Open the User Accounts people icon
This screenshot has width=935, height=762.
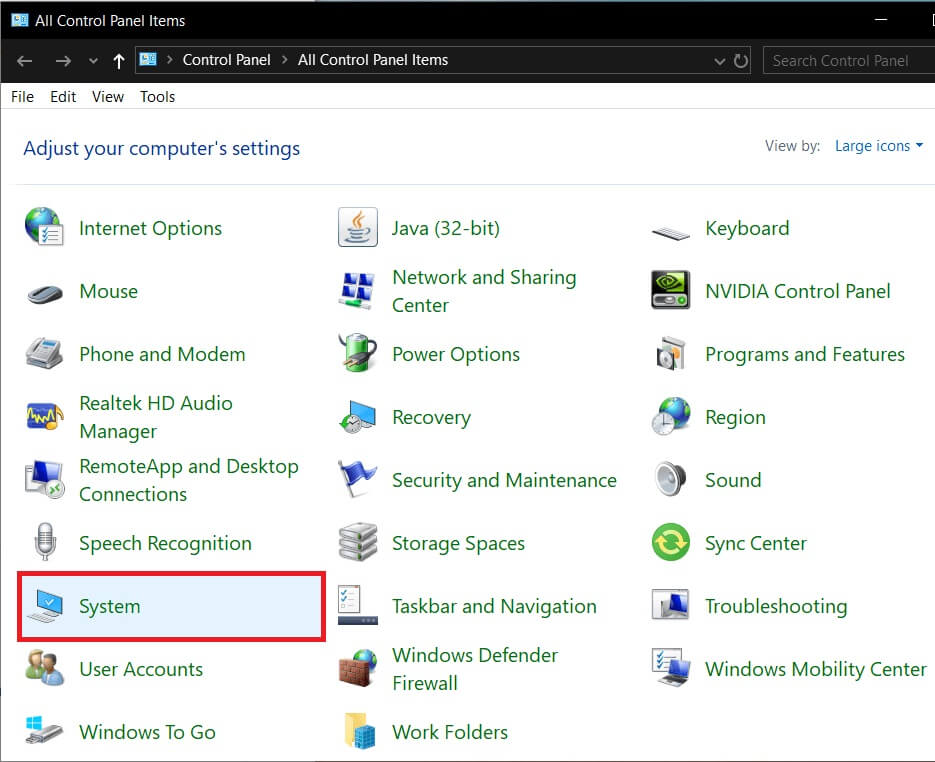coord(45,668)
